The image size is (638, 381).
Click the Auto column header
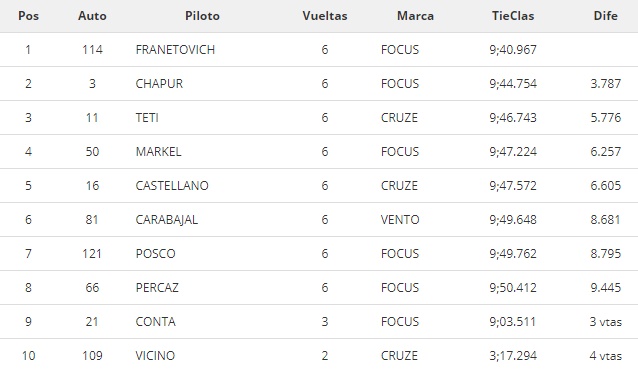(92, 16)
